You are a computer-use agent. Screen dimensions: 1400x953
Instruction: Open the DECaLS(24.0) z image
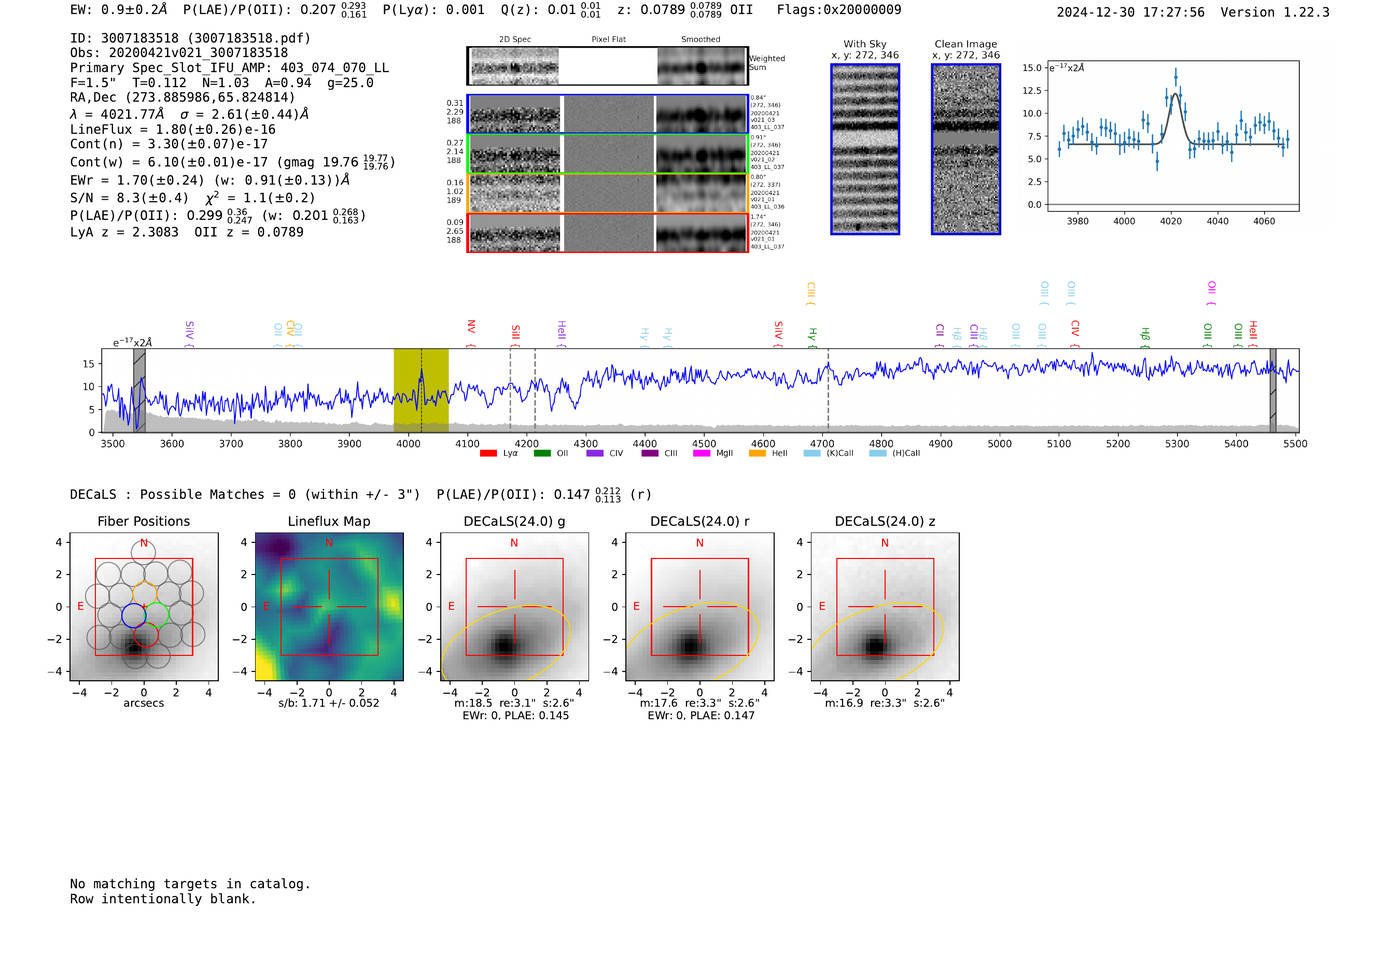(x=885, y=607)
